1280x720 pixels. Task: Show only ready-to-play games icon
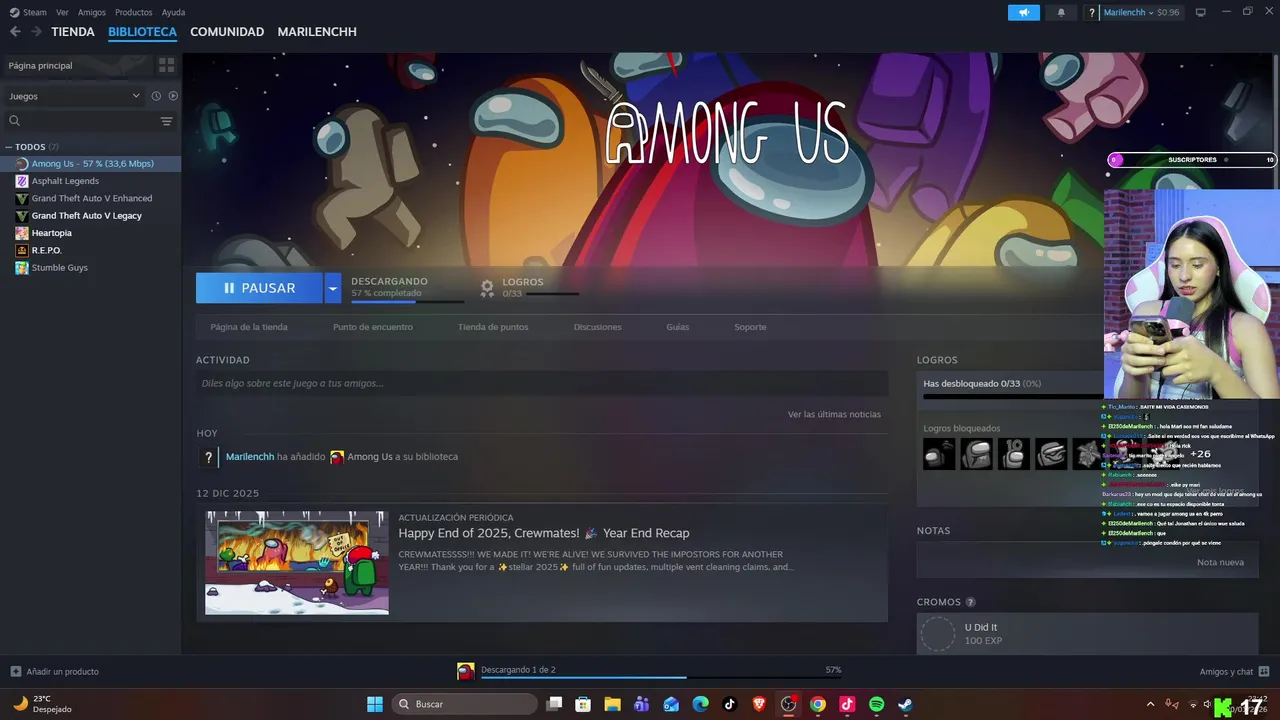click(173, 96)
